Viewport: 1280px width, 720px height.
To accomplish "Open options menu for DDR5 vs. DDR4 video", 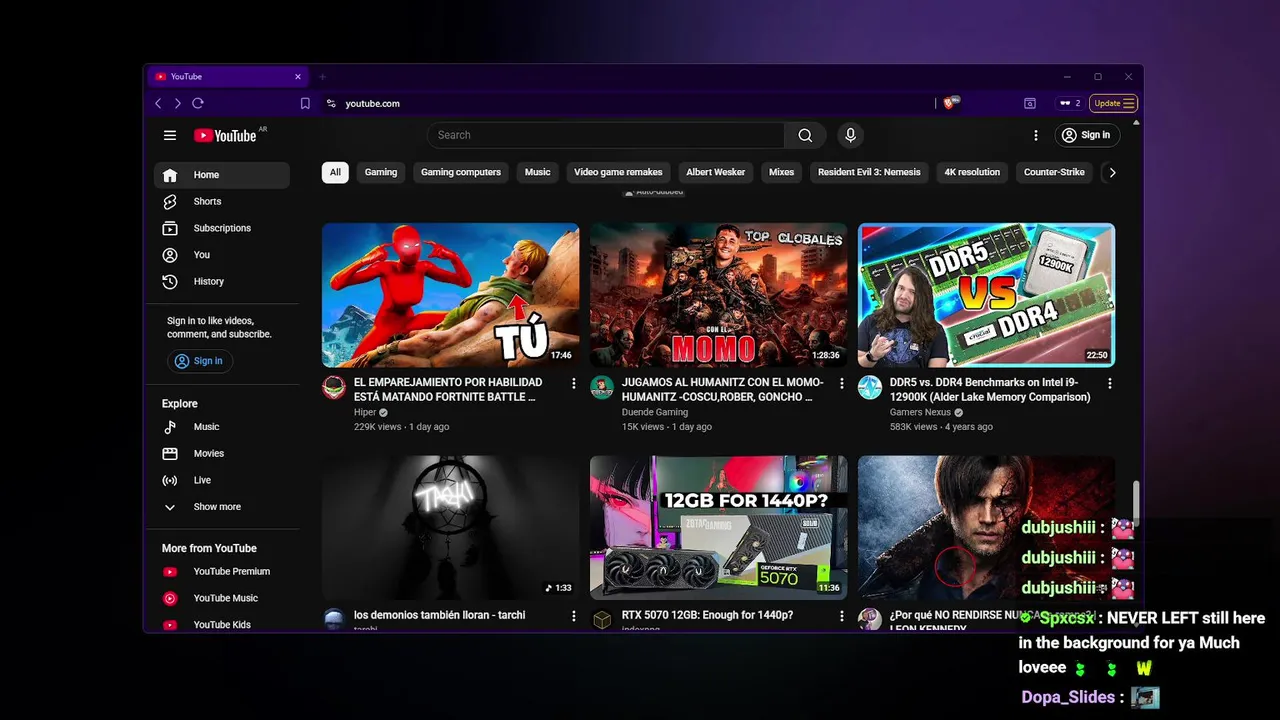I will tap(1110, 383).
